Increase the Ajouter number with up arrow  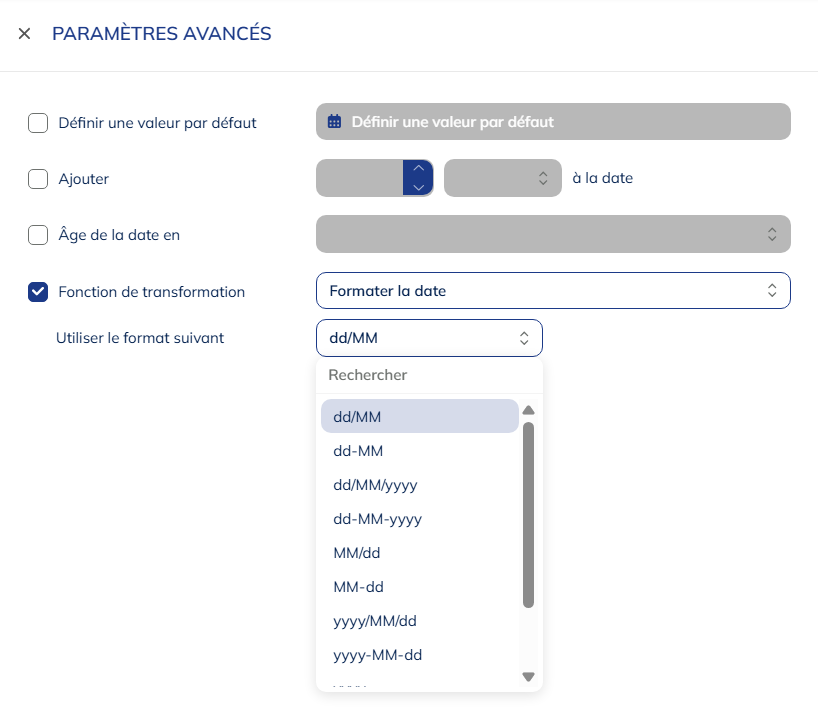(x=418, y=169)
